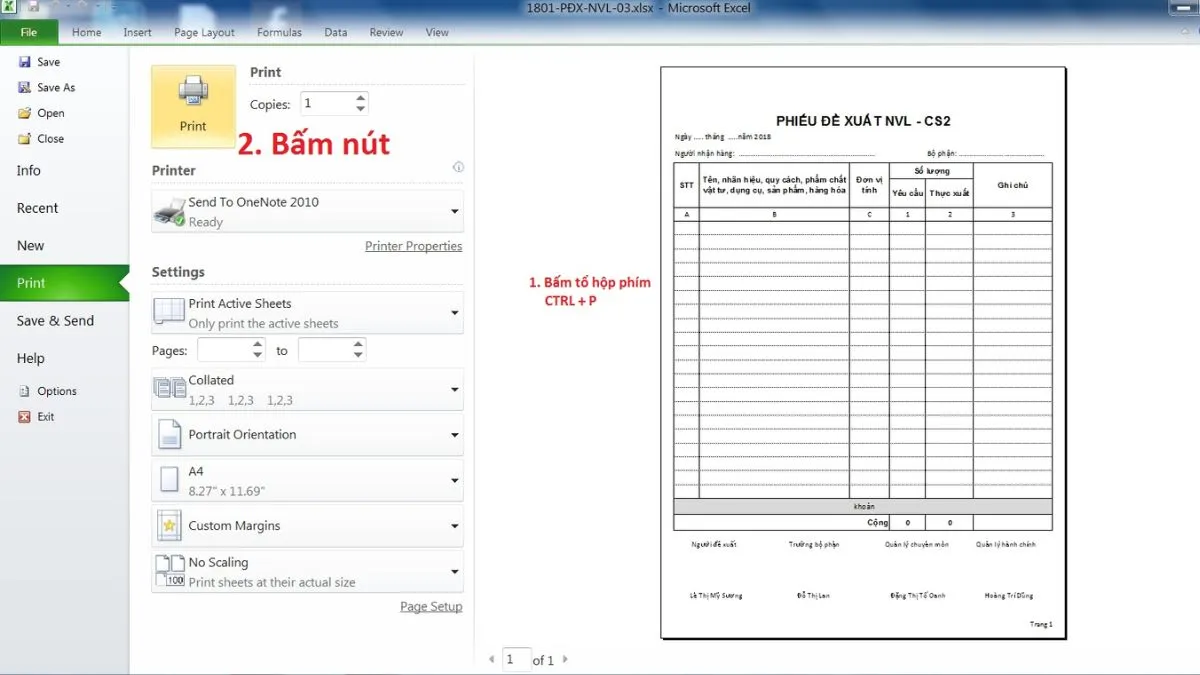Exit Excel using the sidebar command

click(x=46, y=416)
